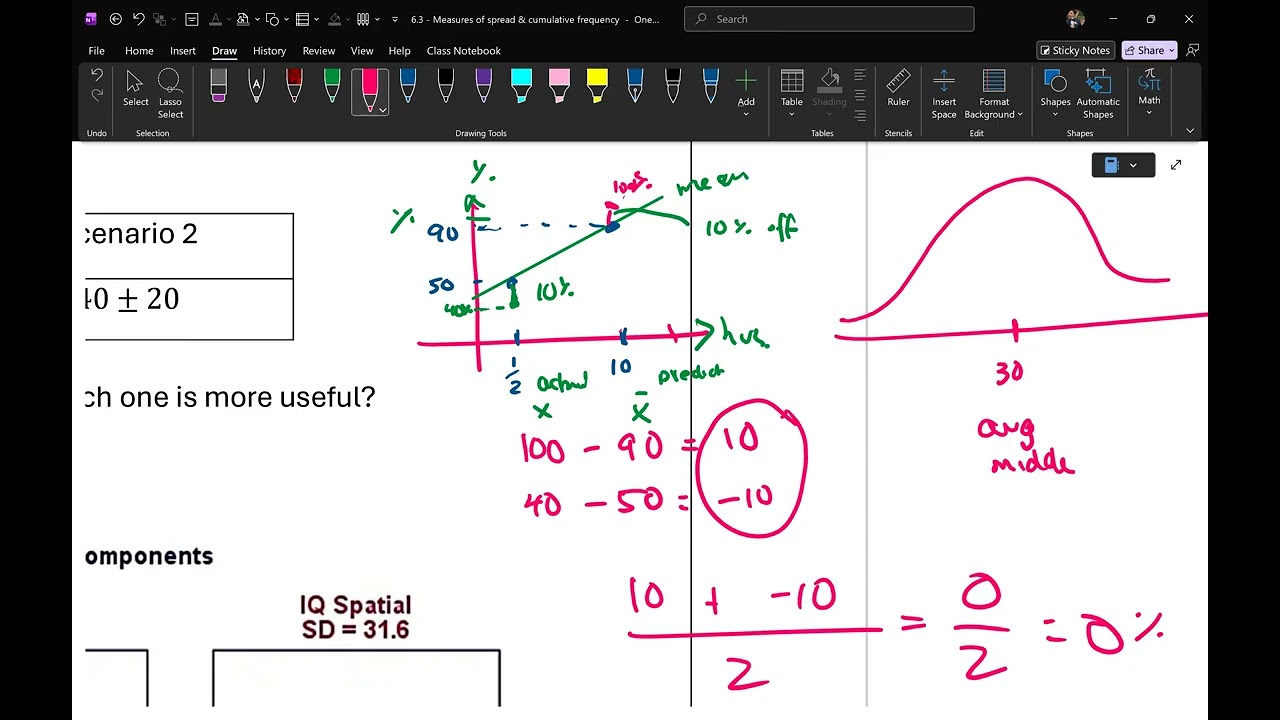Open the File menu
Image resolution: width=1280 pixels, height=720 pixels.
[x=96, y=51]
